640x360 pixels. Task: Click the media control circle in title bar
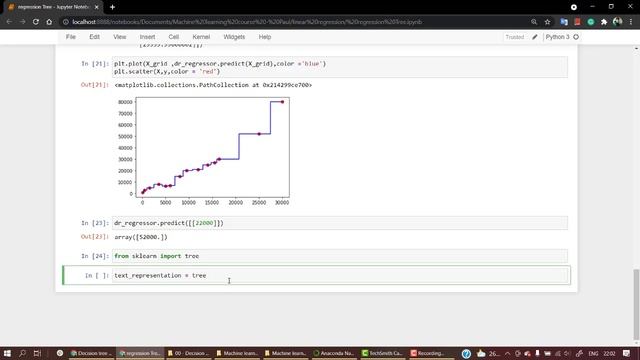click(574, 7)
